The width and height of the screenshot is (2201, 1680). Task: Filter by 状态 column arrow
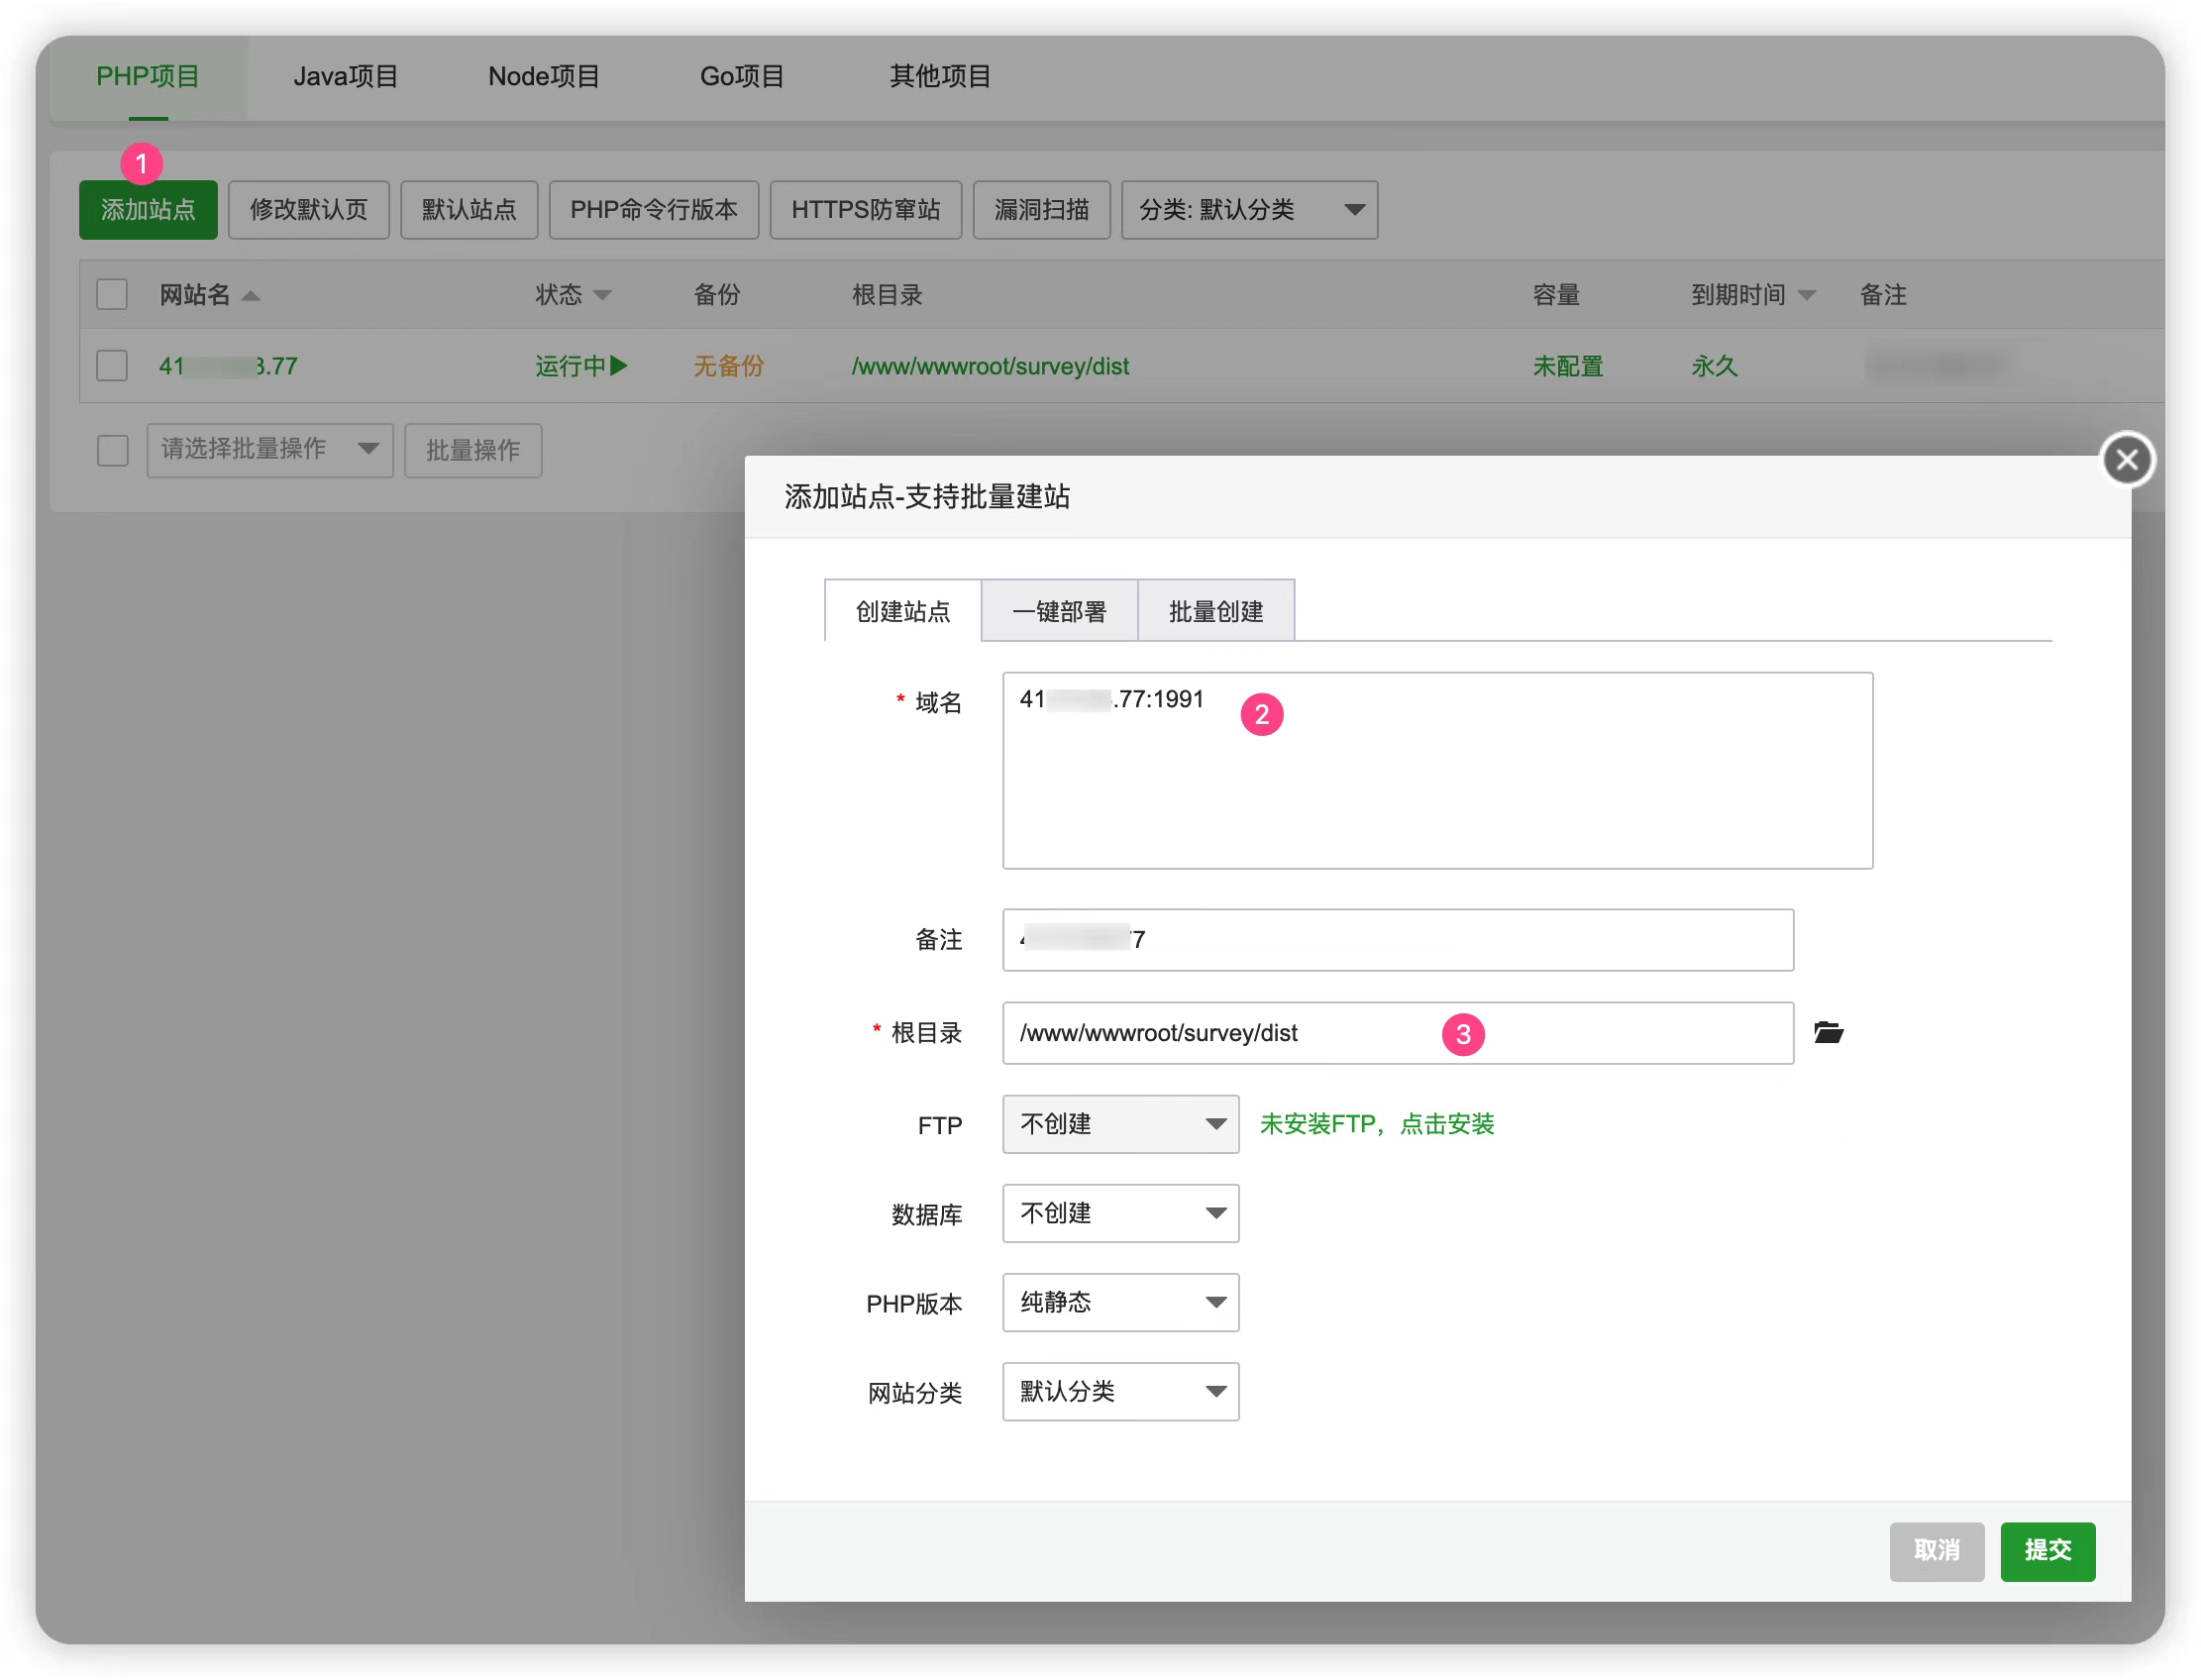[602, 295]
